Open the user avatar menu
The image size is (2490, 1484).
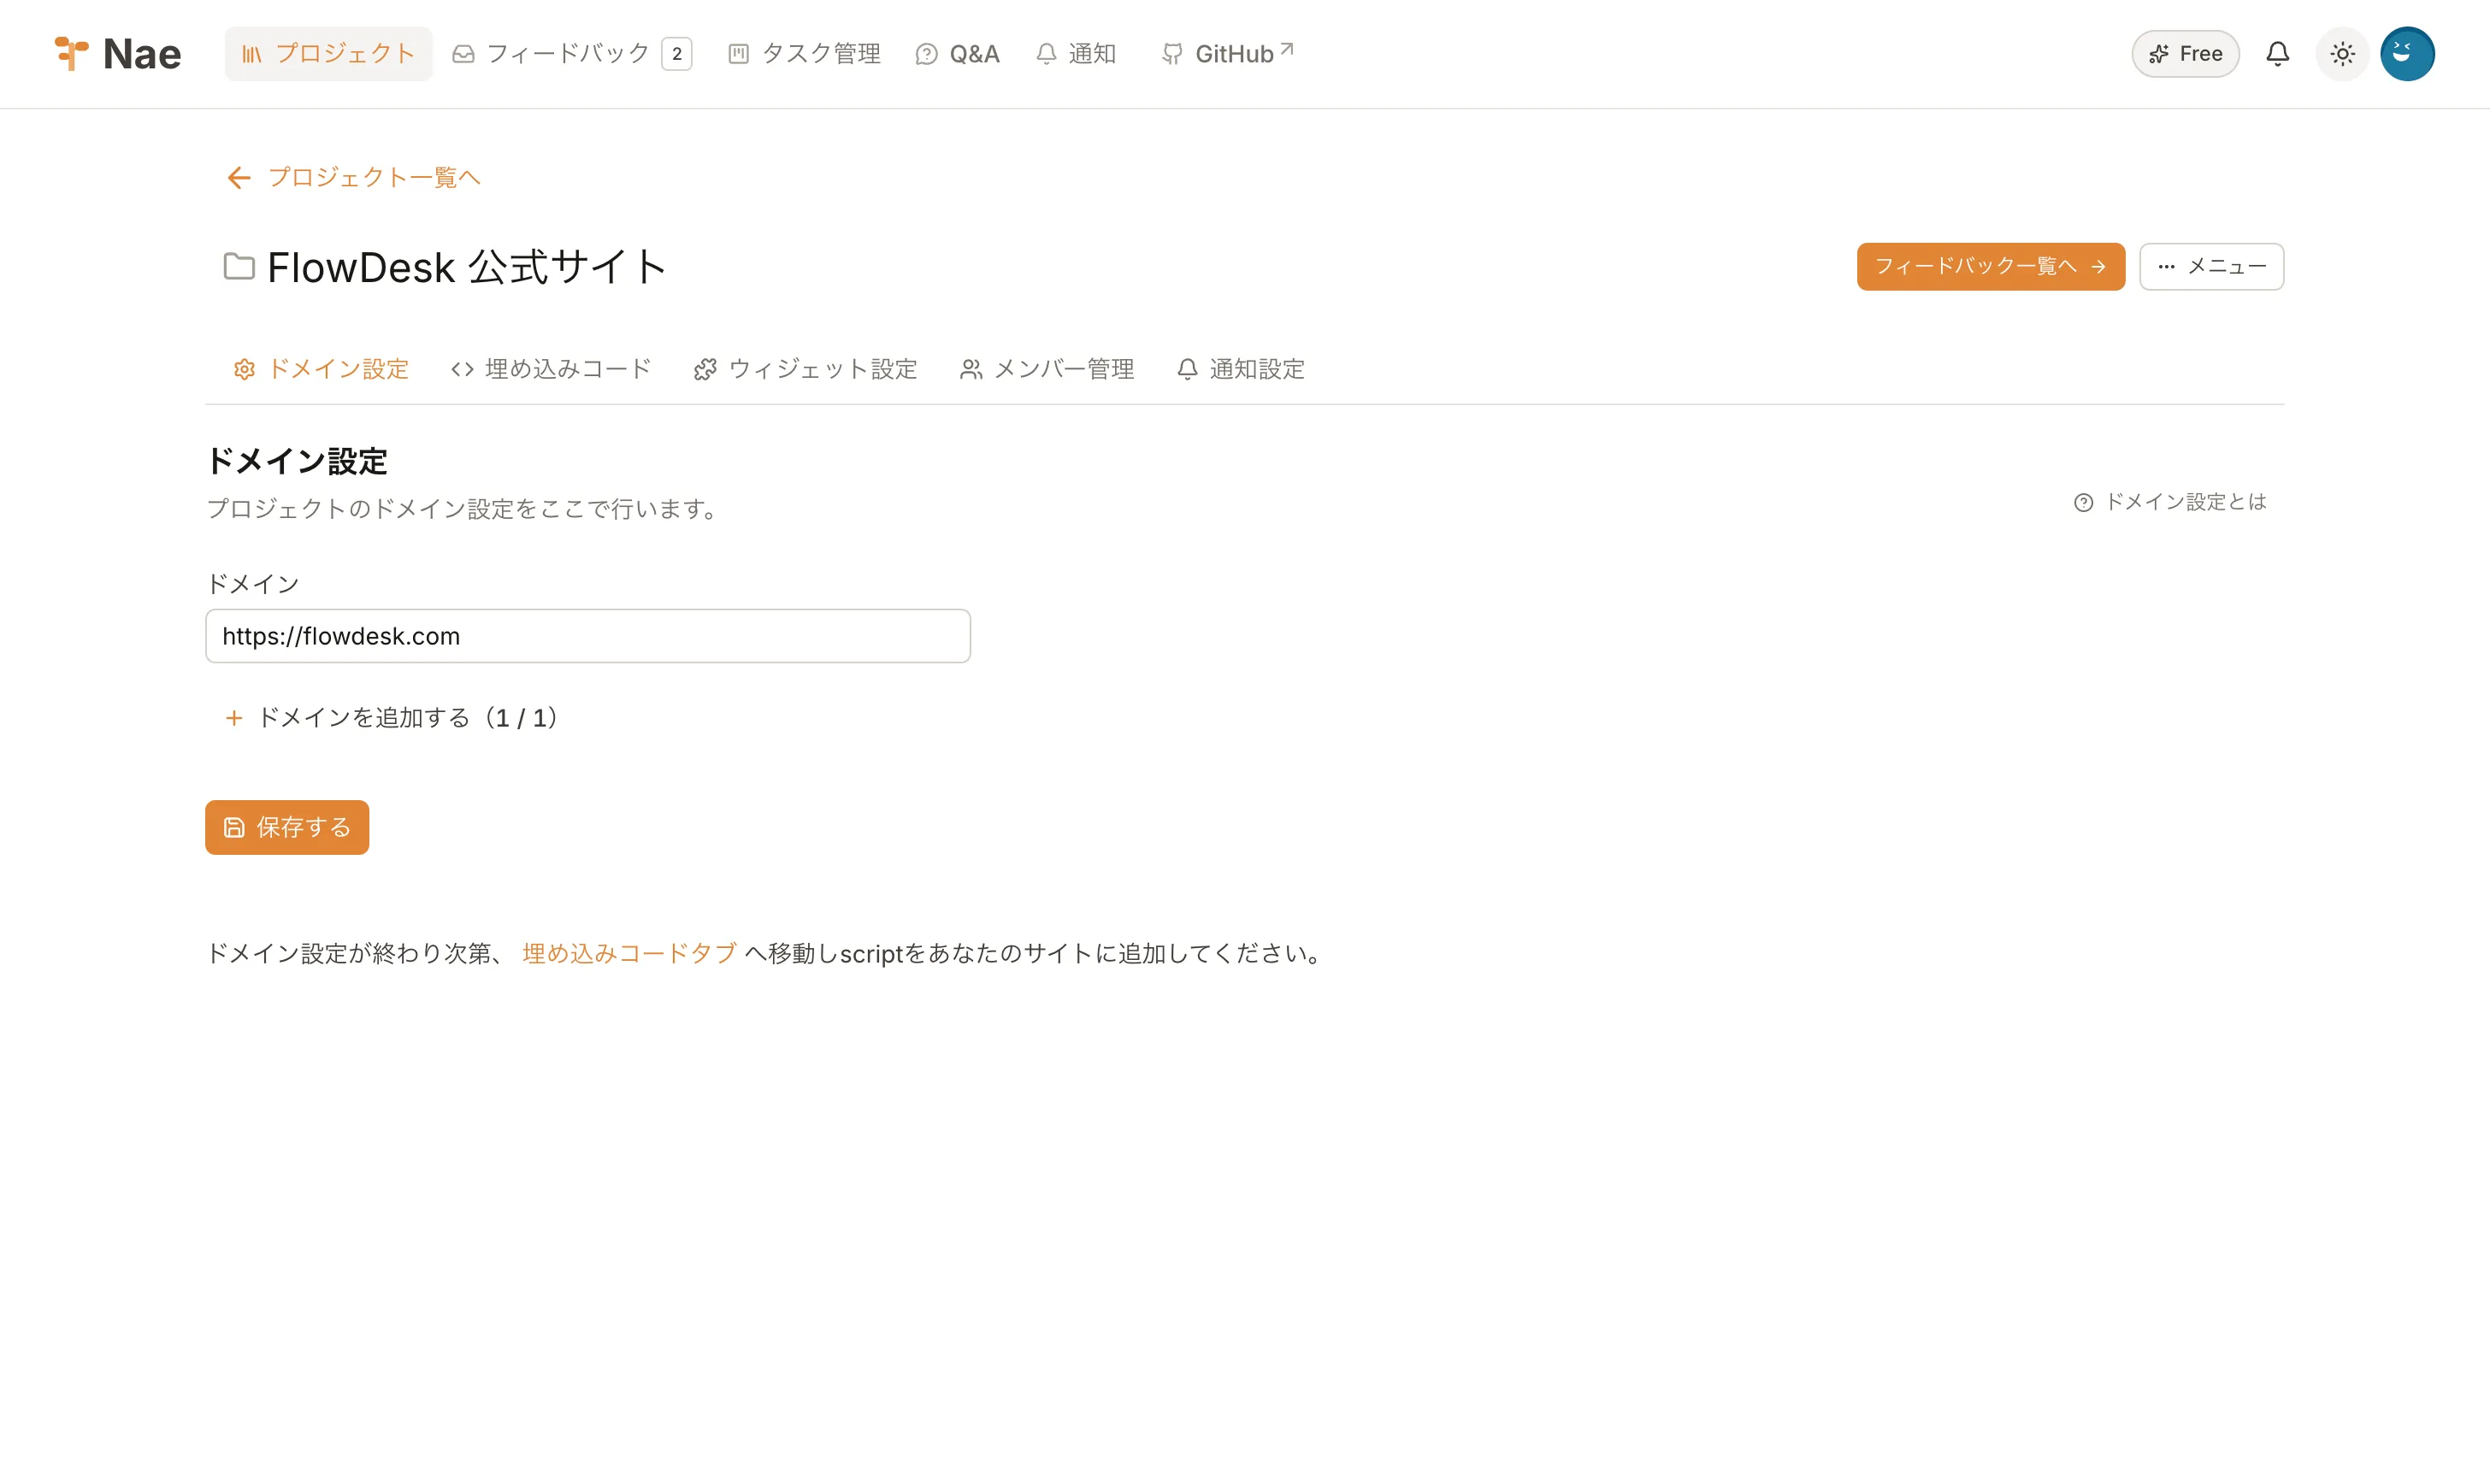[x=2407, y=54]
